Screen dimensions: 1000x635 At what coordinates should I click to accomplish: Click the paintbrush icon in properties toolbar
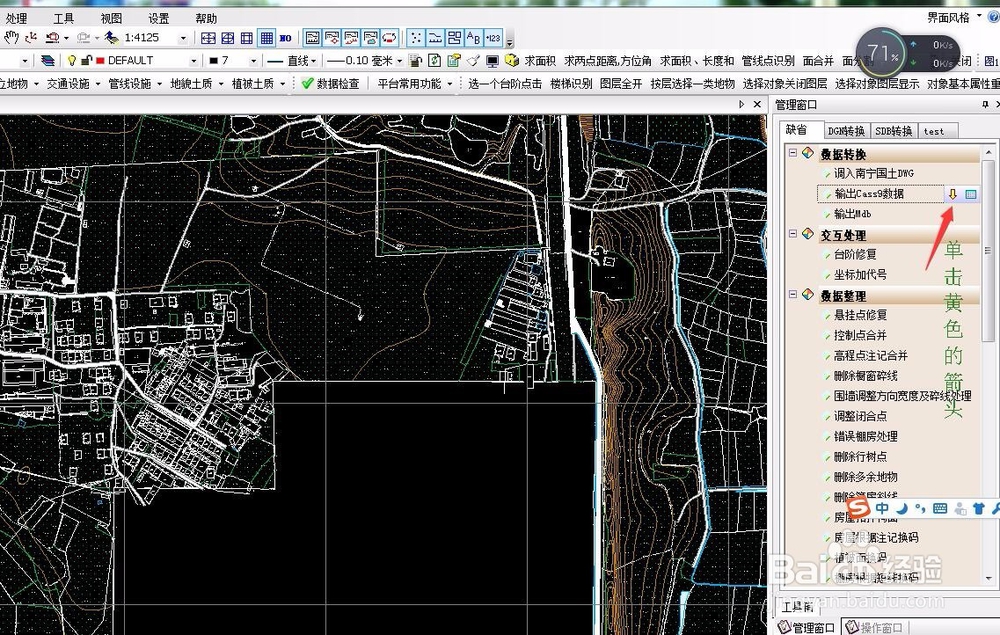pyautogui.click(x=472, y=61)
